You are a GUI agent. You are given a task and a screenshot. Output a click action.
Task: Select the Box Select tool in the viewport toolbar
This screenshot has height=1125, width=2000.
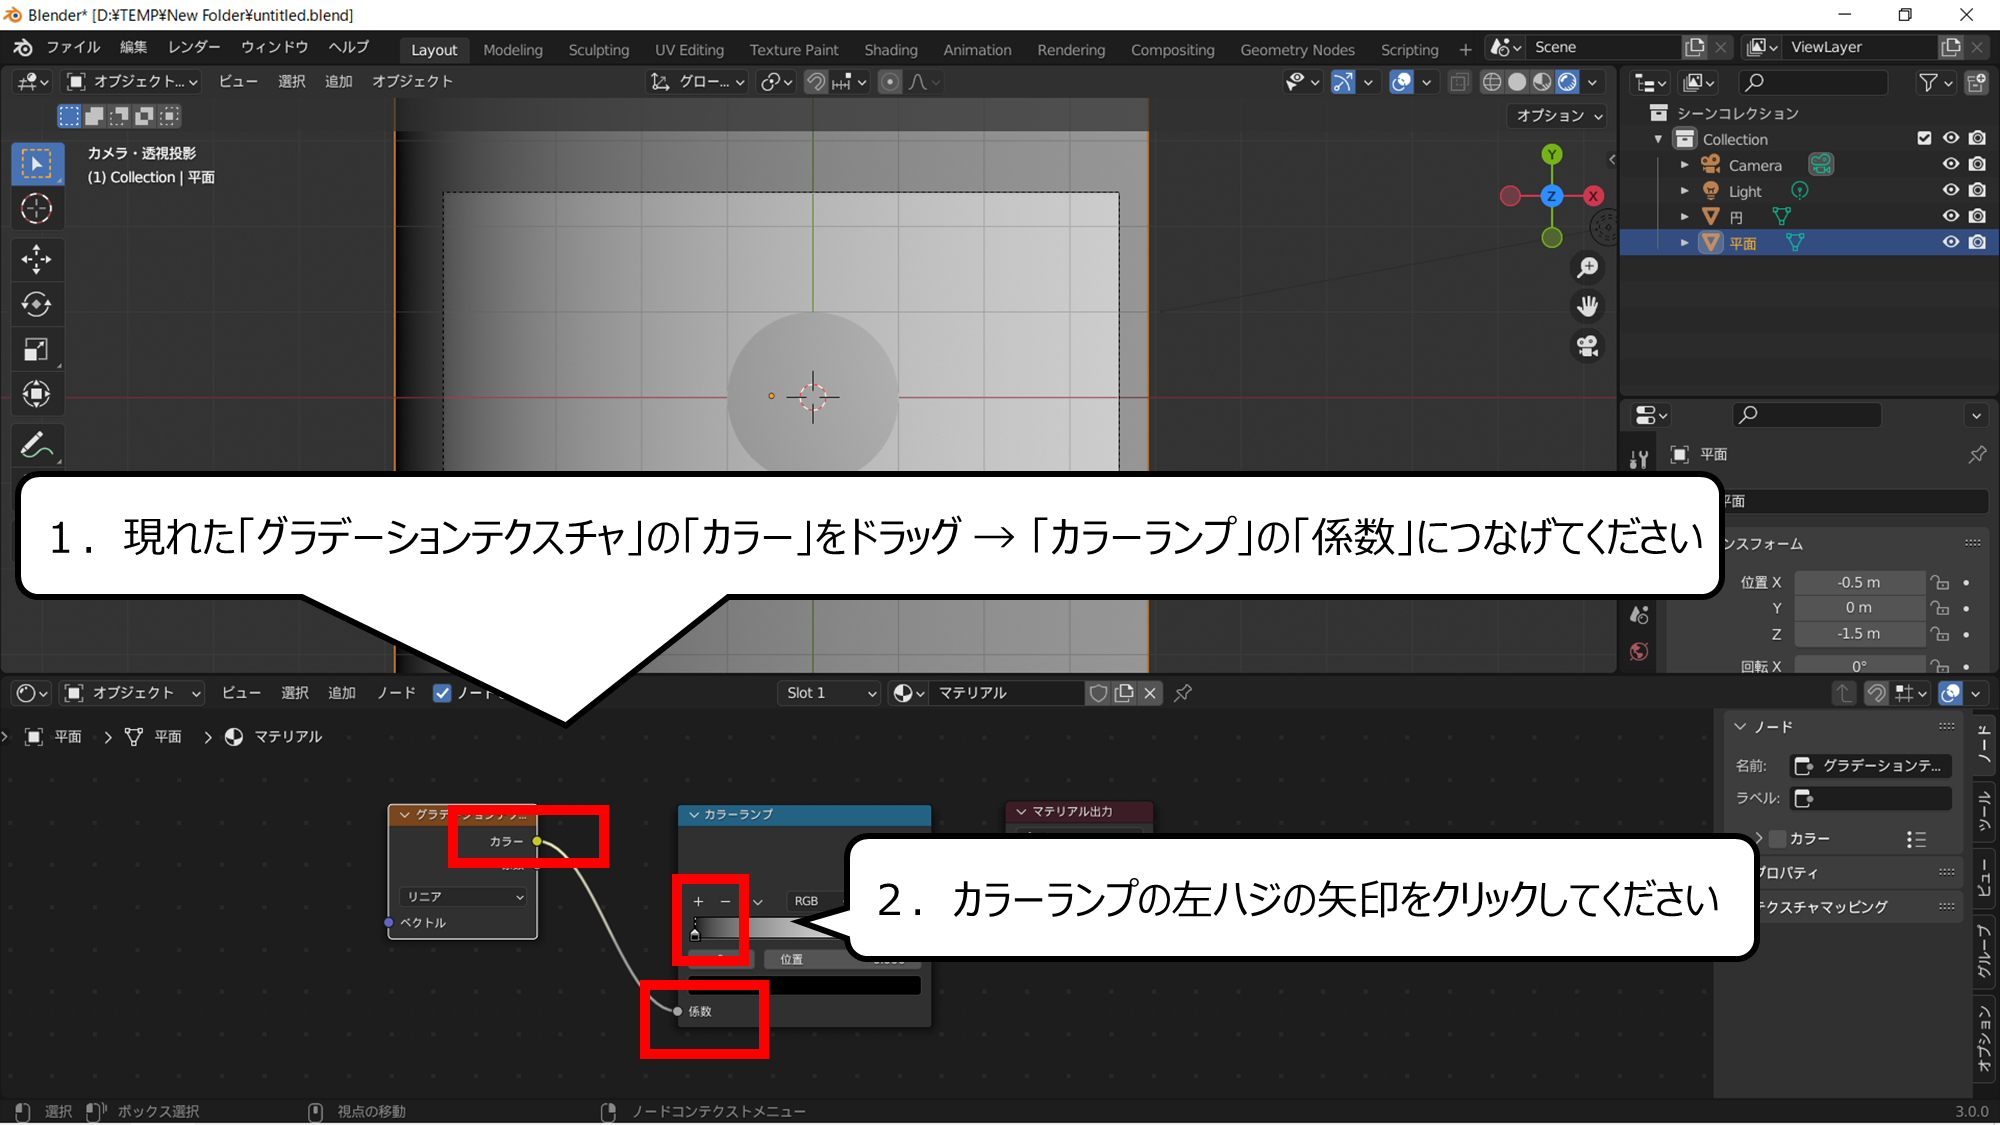(x=37, y=164)
